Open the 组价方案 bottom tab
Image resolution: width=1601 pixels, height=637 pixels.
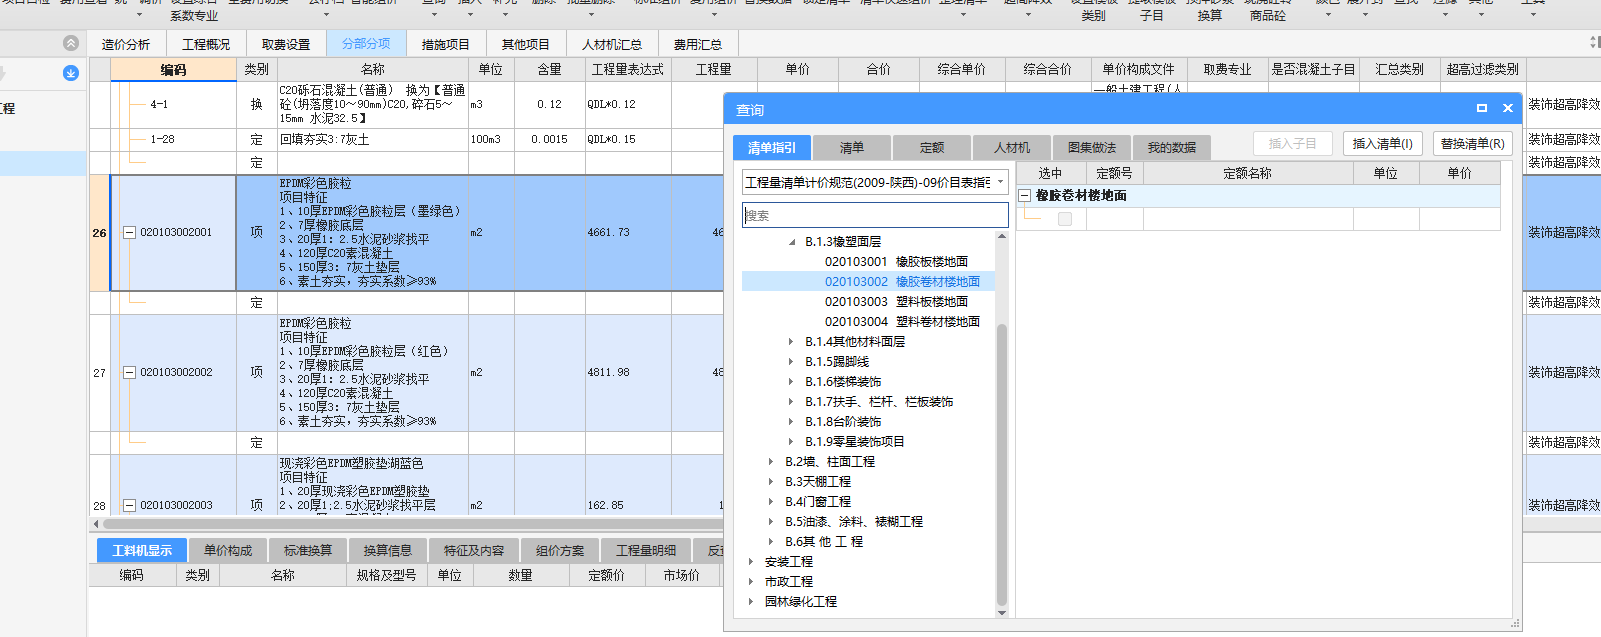click(560, 551)
